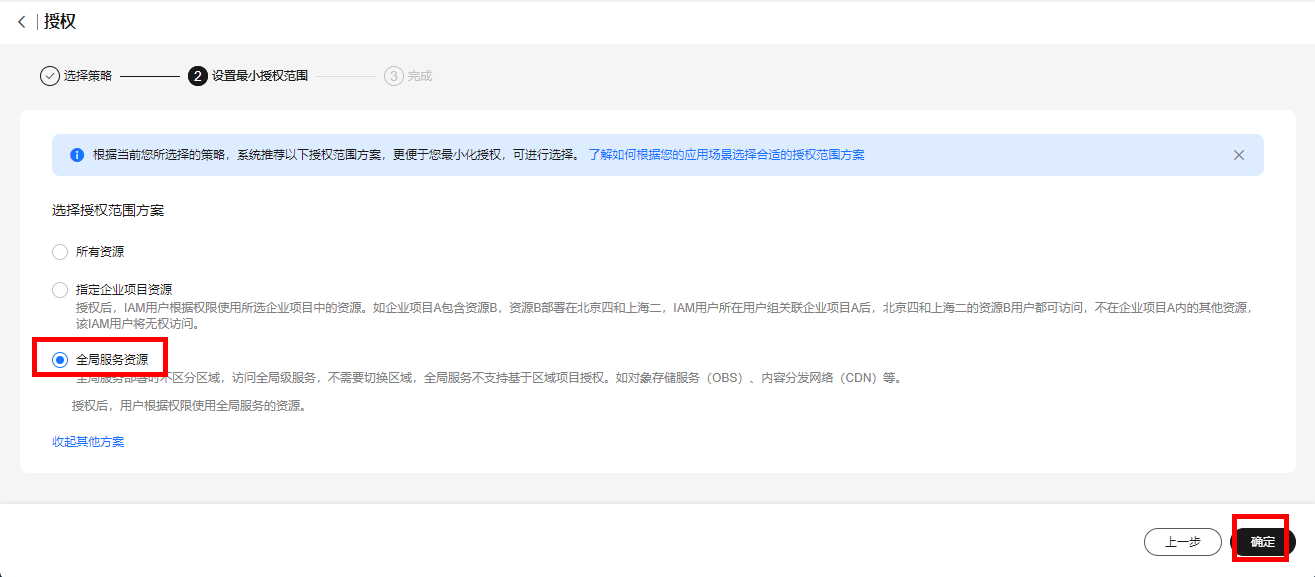Select the 指定企业项目资源 radio option

[x=60, y=290]
